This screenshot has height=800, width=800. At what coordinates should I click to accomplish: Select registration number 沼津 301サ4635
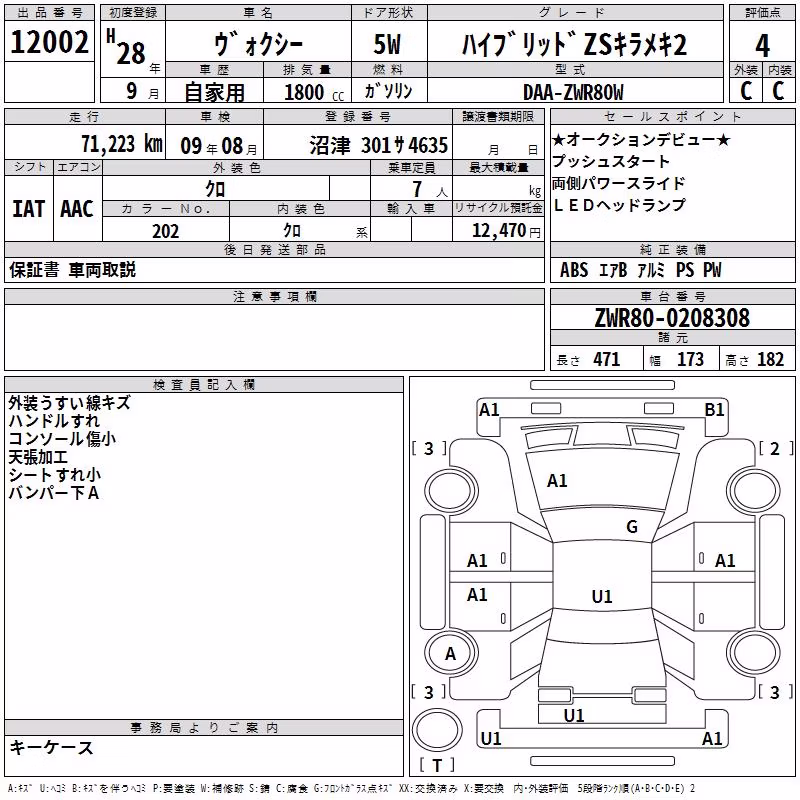(379, 145)
